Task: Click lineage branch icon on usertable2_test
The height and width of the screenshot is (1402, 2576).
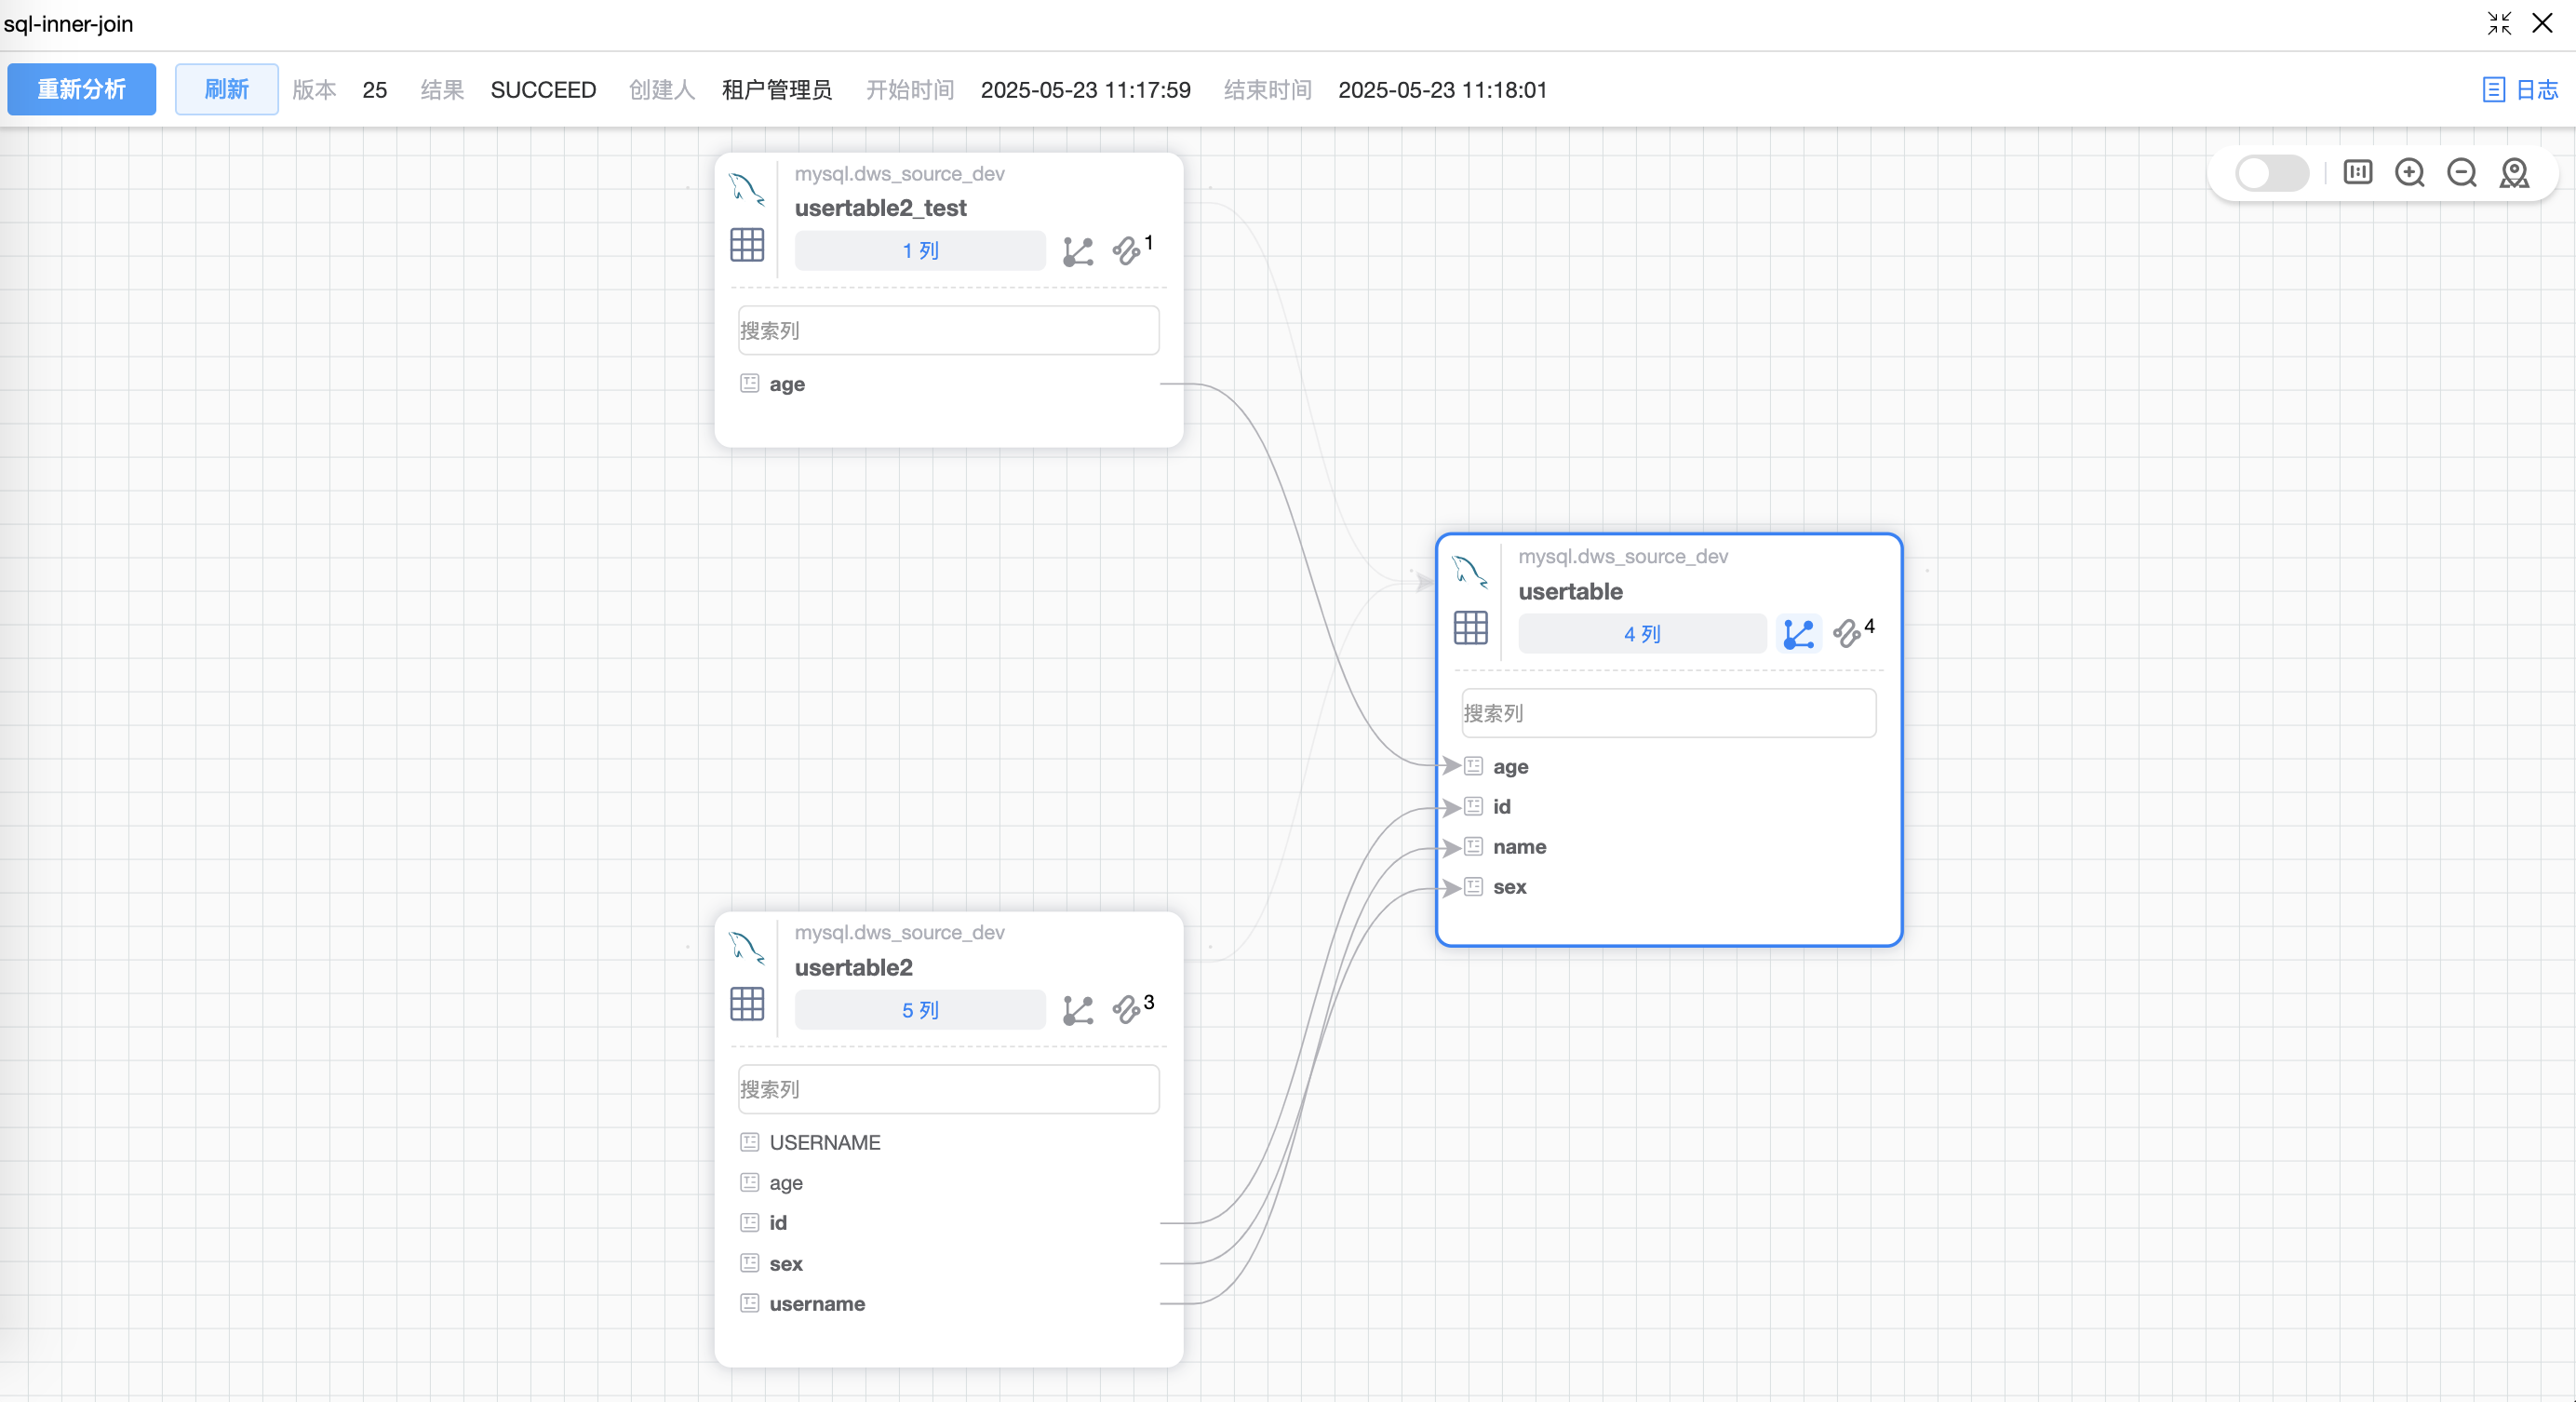Action: [x=1077, y=251]
